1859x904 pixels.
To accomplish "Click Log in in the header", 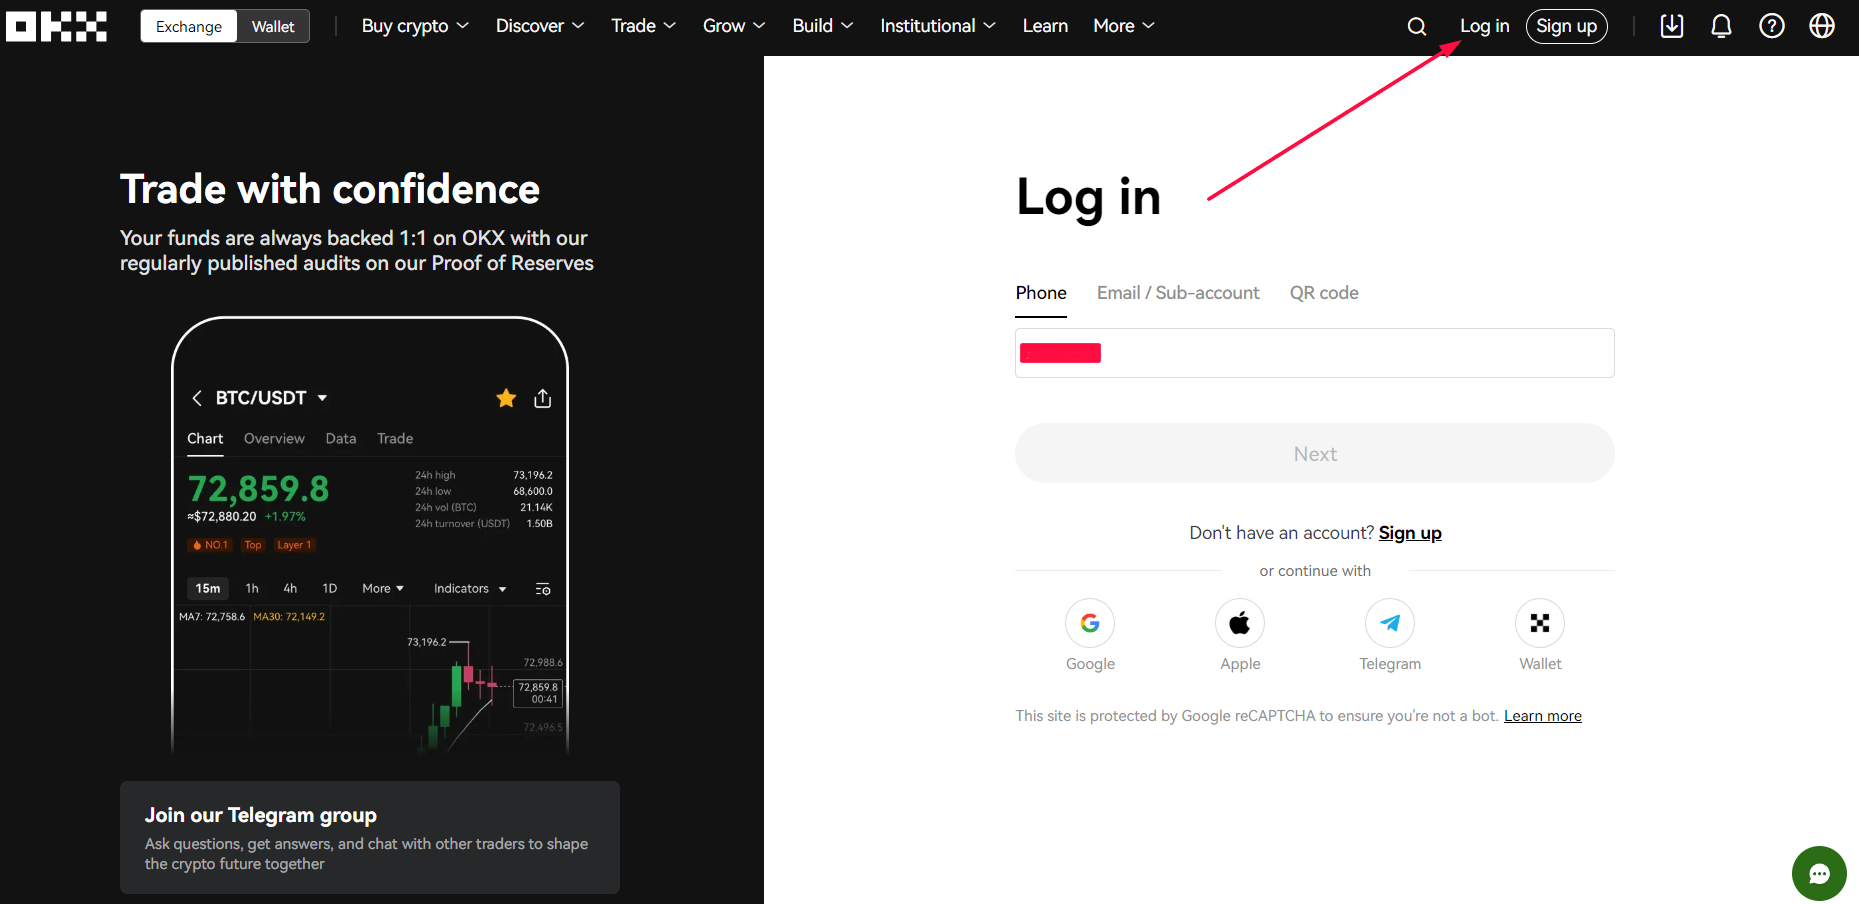I will coord(1484,26).
